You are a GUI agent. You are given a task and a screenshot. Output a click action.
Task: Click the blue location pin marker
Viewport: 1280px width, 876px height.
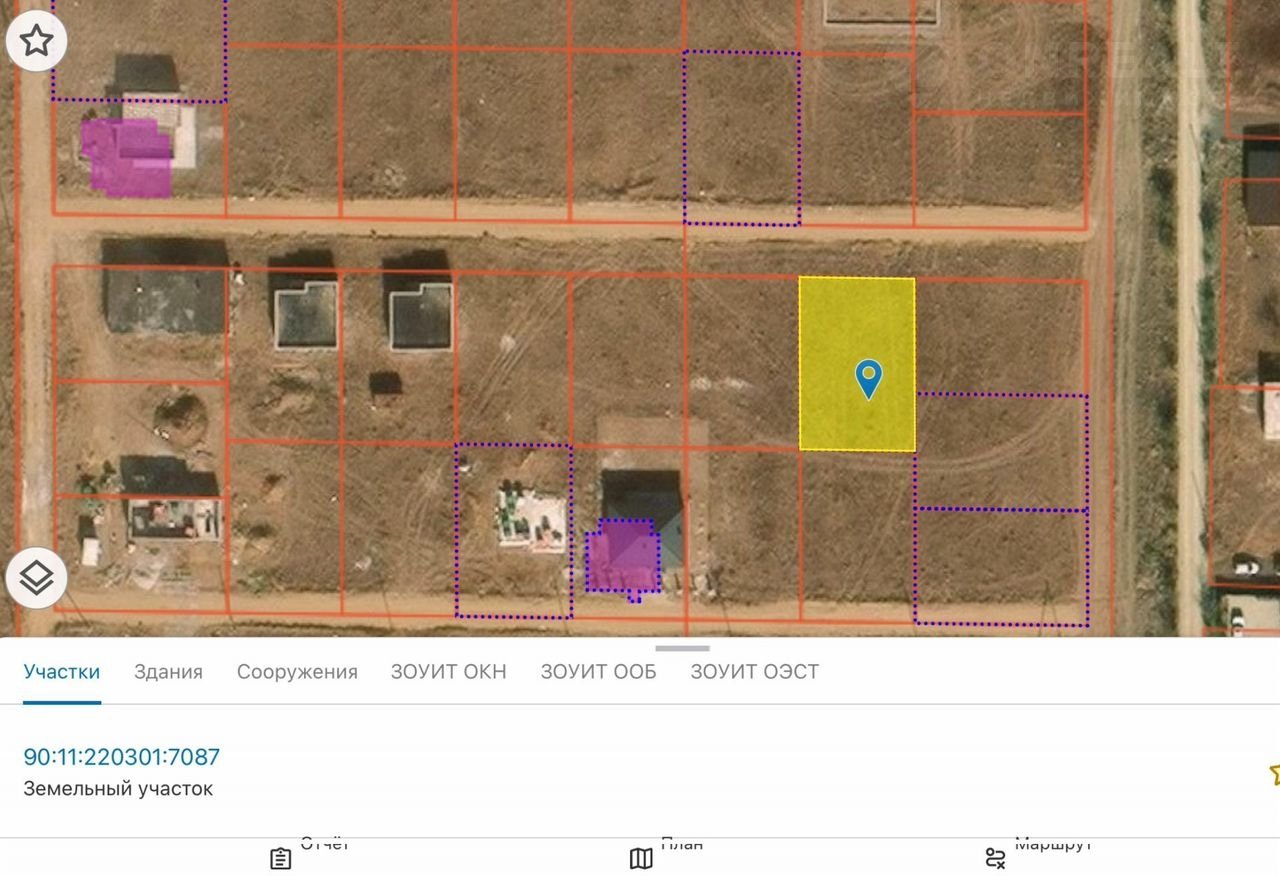tap(869, 379)
